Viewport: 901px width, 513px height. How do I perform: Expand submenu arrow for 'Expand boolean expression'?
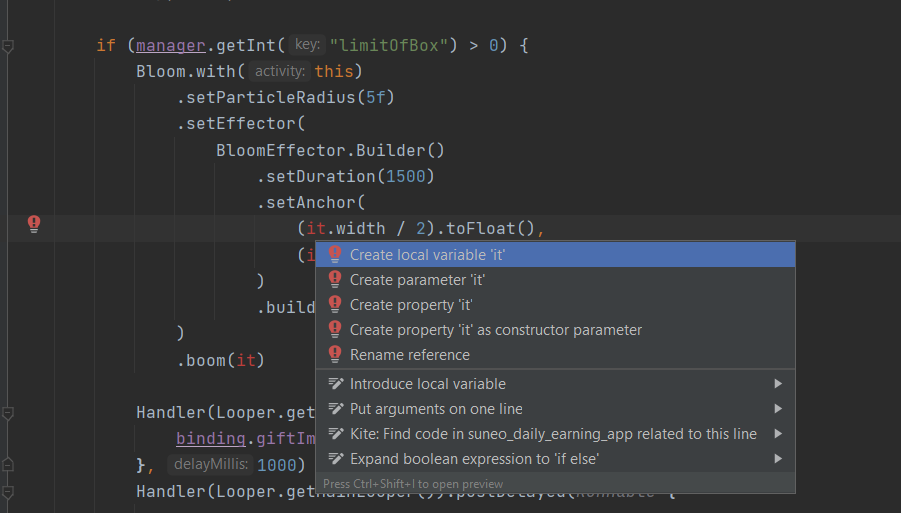click(778, 459)
